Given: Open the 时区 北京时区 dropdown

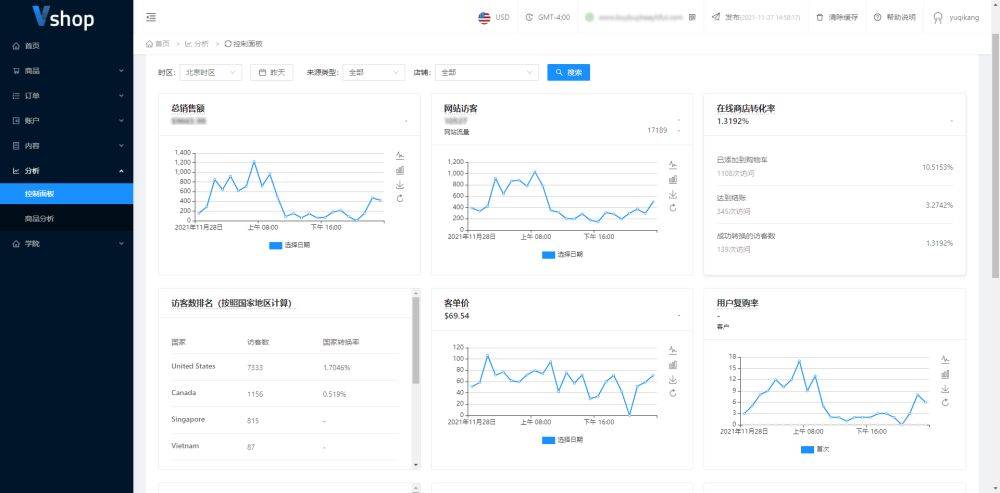Looking at the screenshot, I should pos(210,73).
